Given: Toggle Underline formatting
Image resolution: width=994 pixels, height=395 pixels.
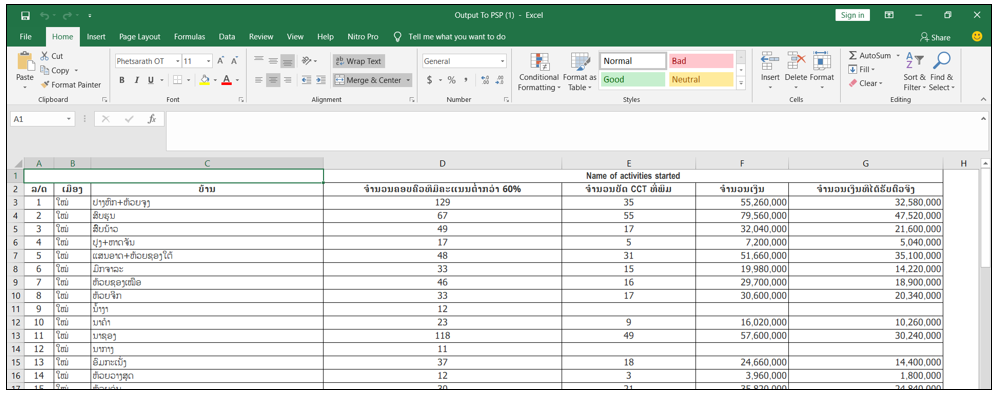Looking at the screenshot, I should tap(151, 80).
